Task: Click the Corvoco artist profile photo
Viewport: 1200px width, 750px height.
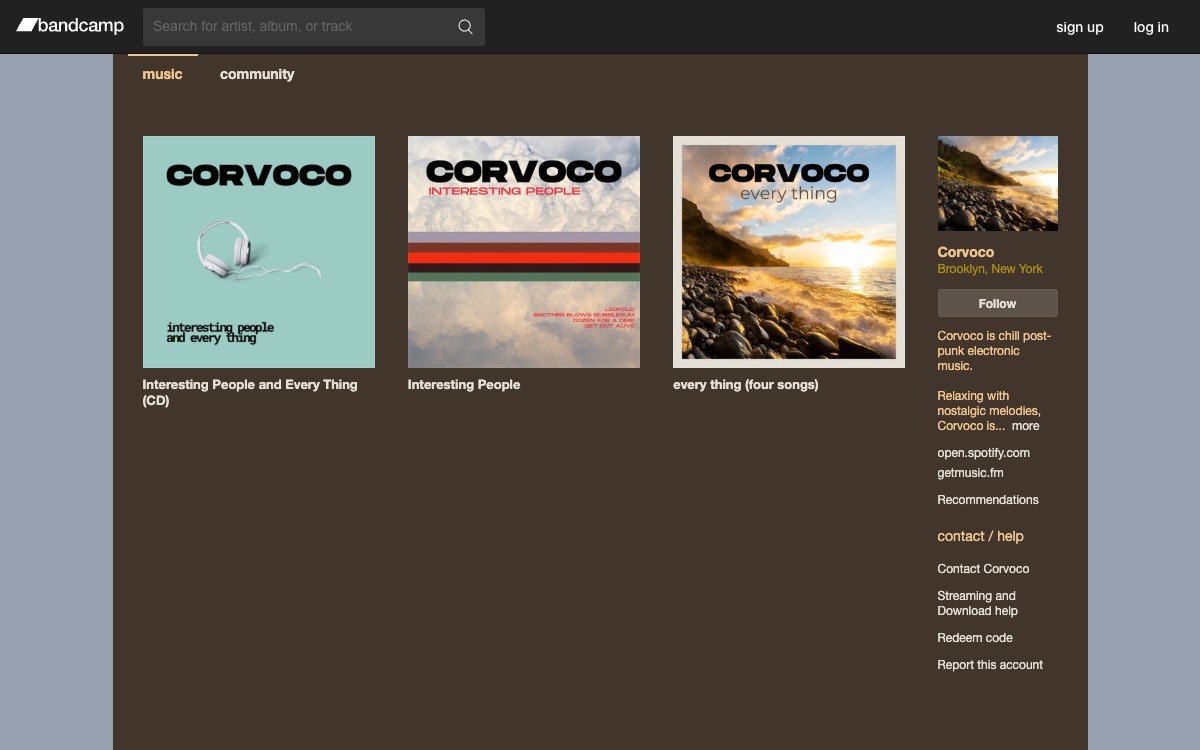Action: (998, 183)
